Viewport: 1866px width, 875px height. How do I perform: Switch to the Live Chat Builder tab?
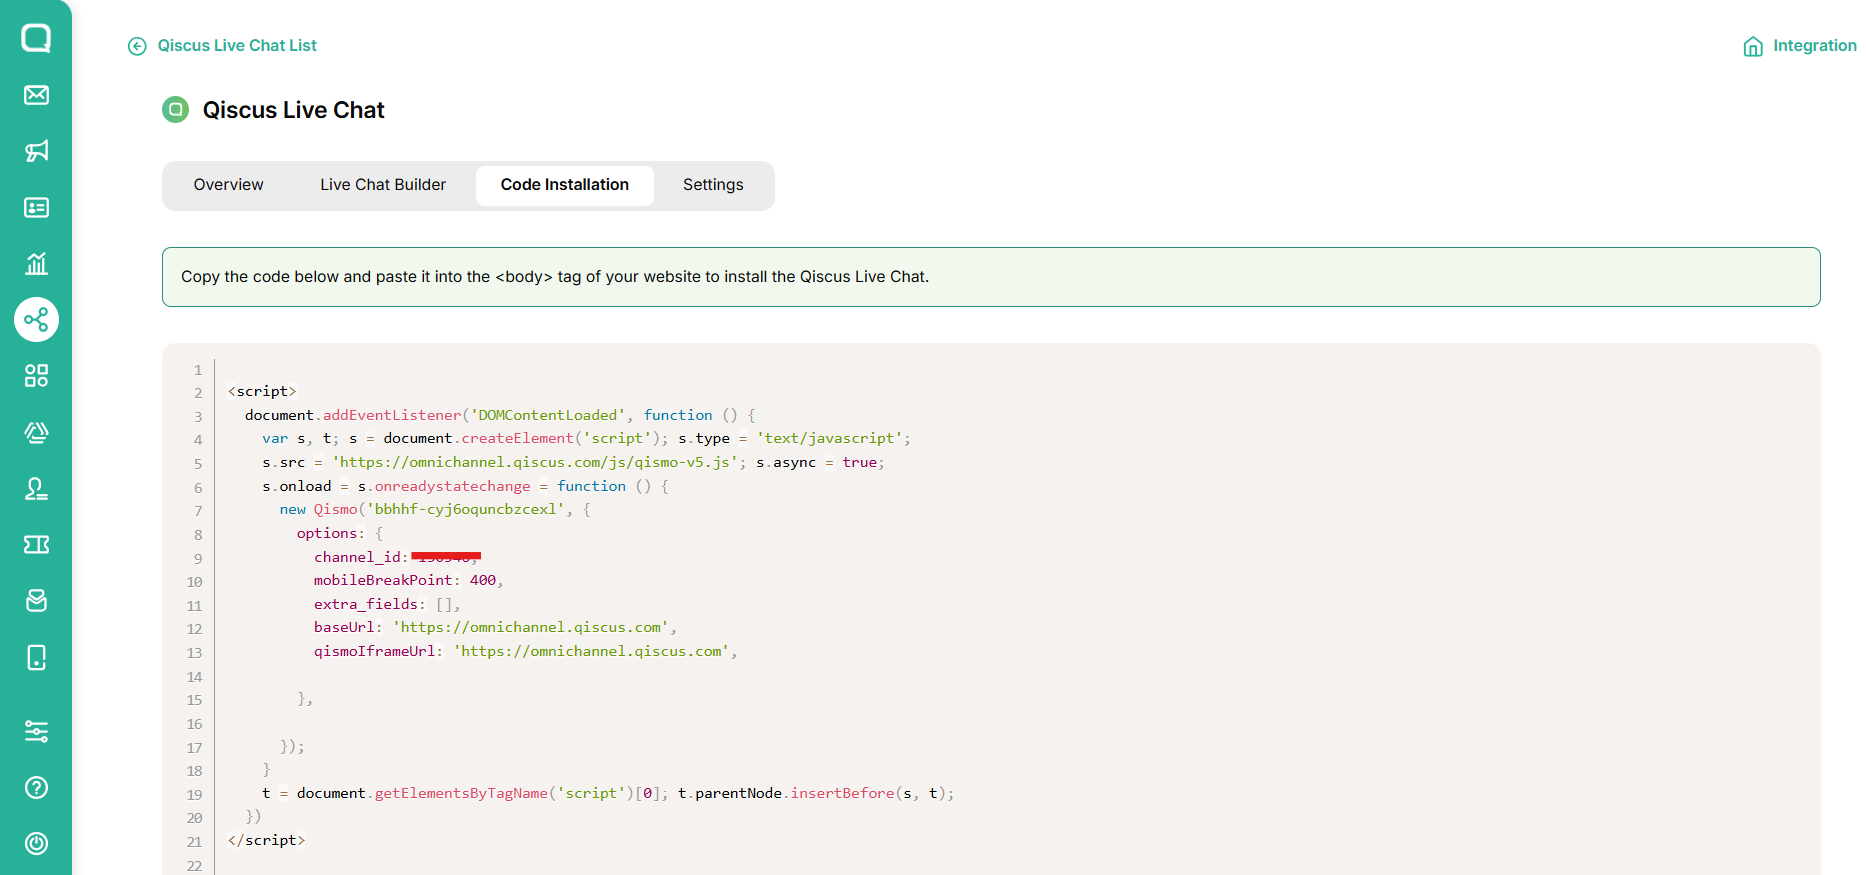[x=383, y=185]
